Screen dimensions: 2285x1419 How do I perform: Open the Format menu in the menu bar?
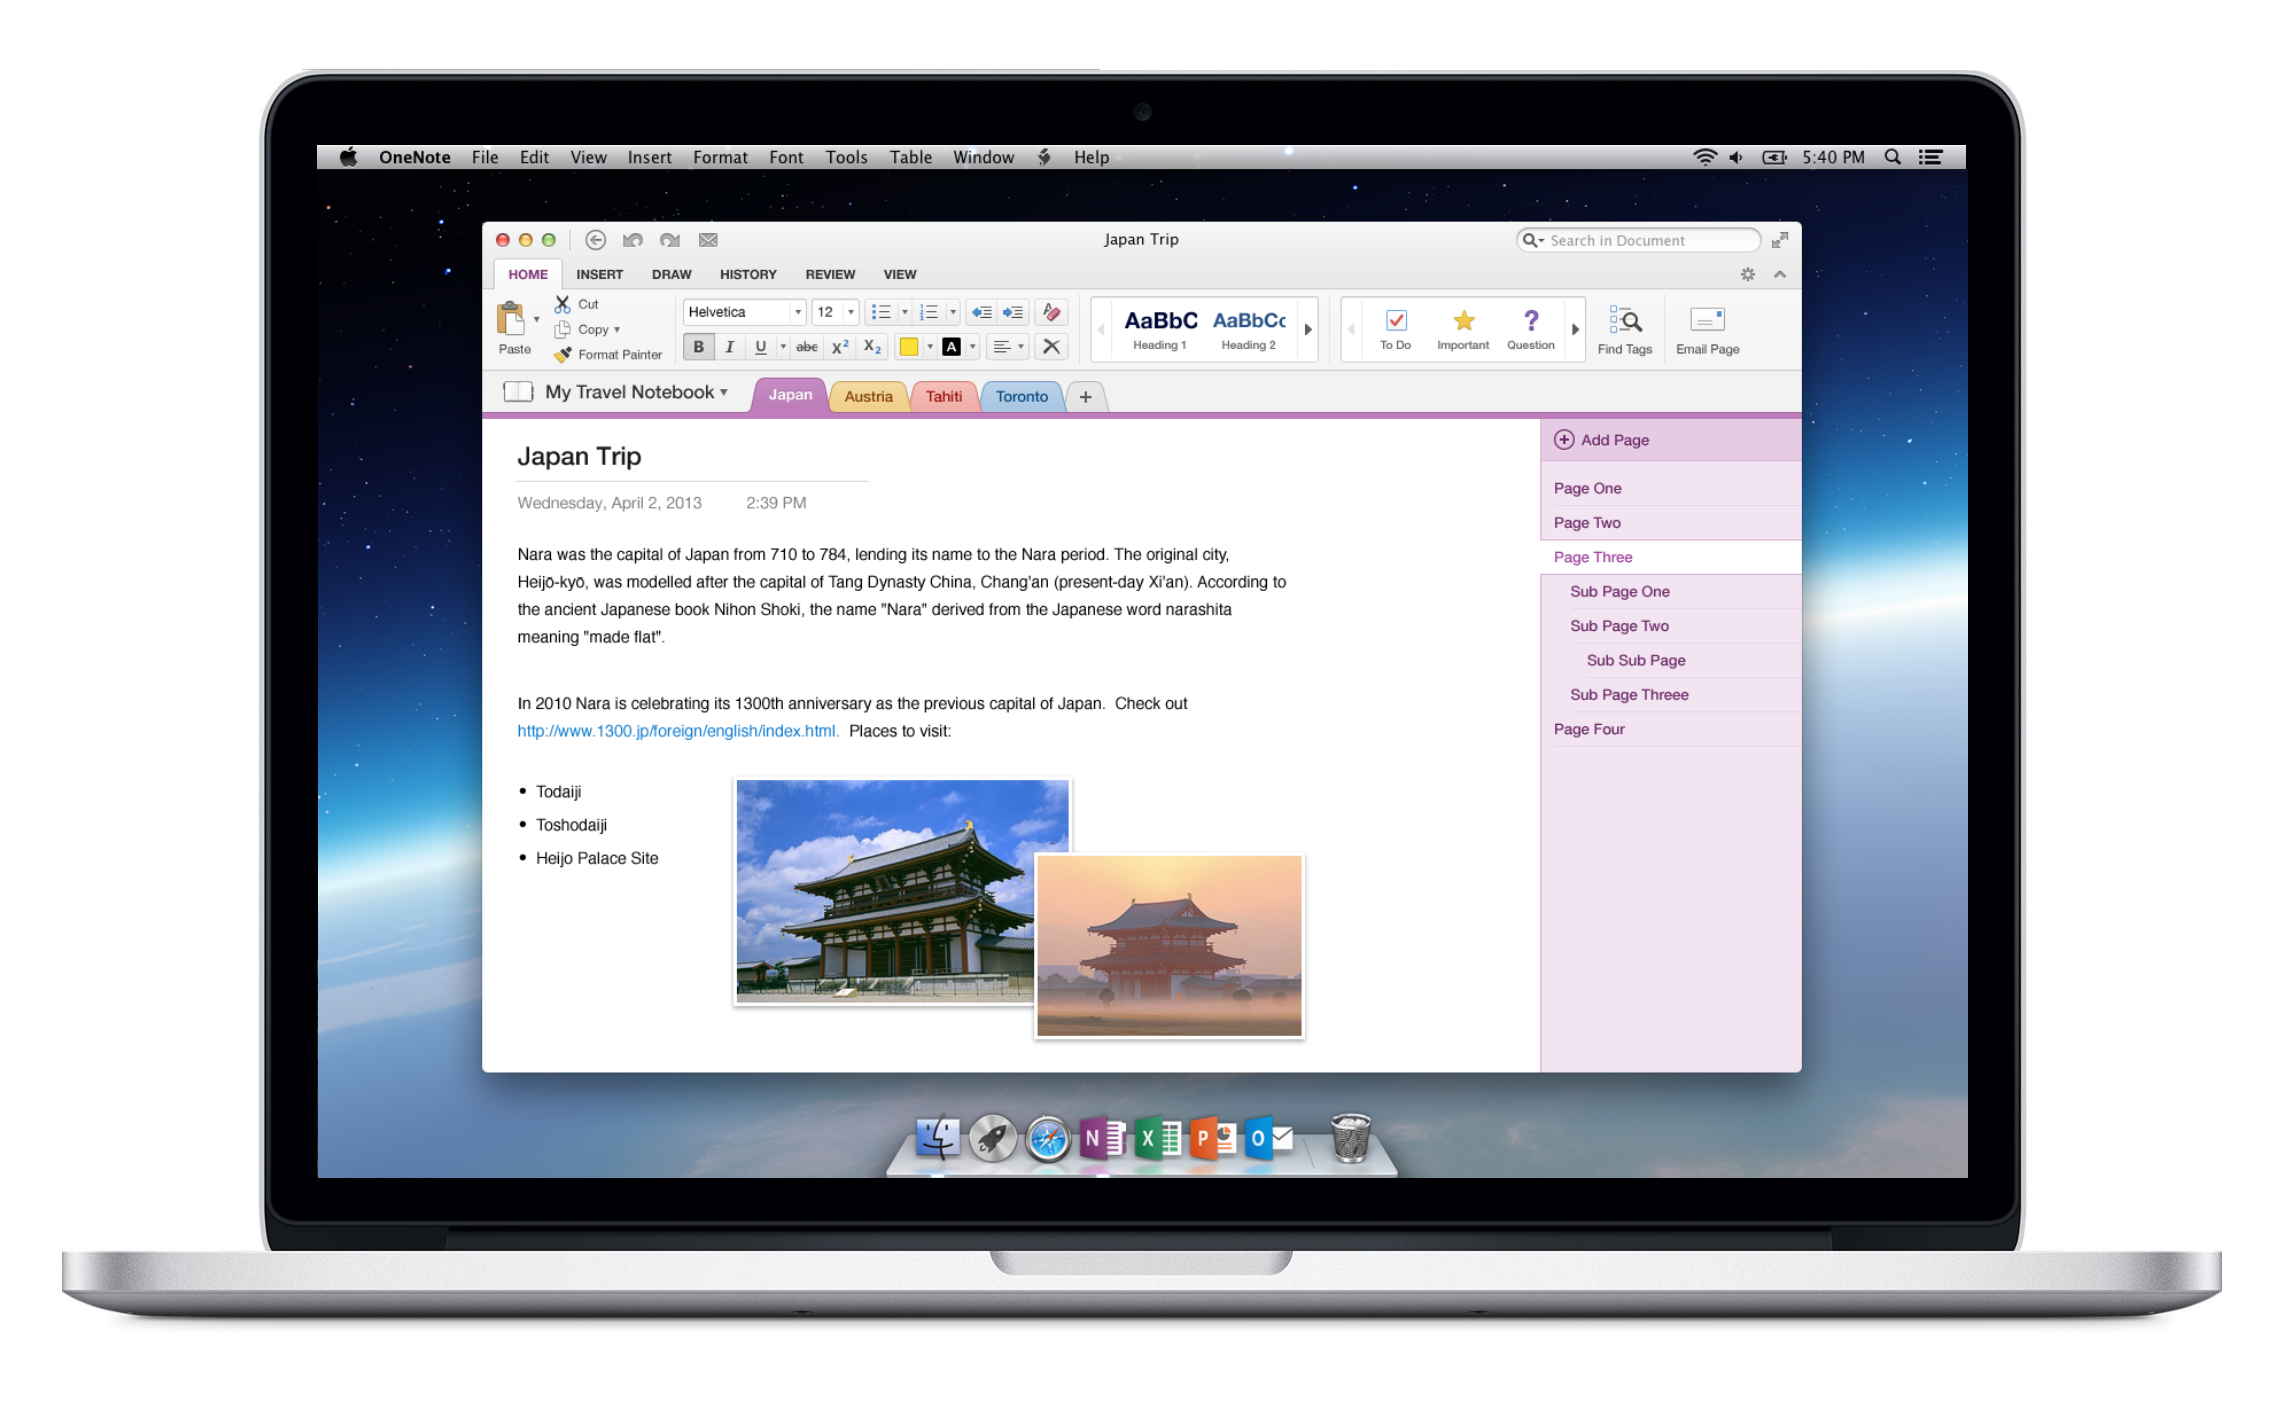click(720, 157)
